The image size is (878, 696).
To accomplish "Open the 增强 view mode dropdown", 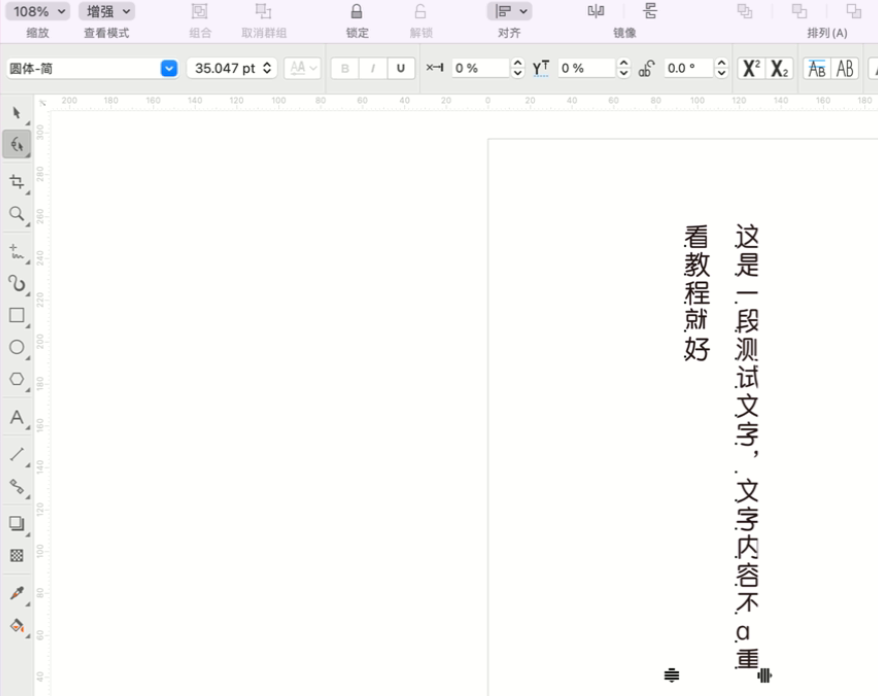I will (108, 11).
